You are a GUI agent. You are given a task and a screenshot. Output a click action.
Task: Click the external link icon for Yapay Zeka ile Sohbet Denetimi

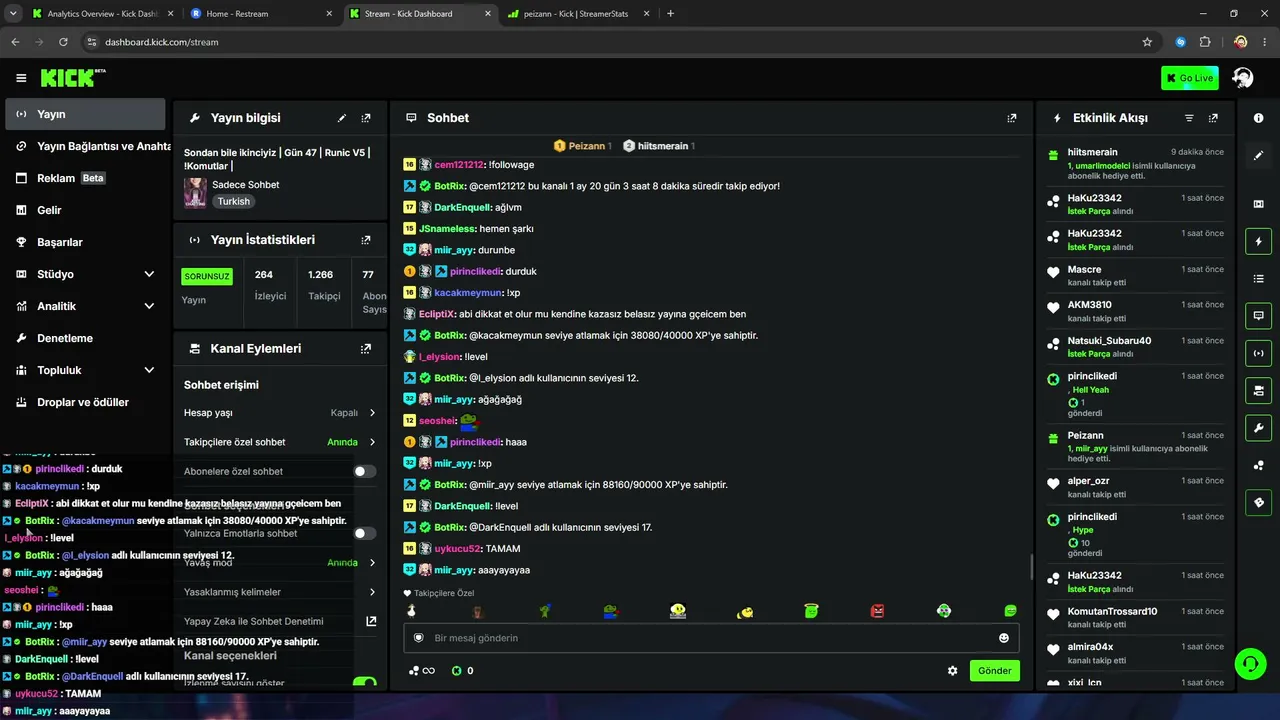pyautogui.click(x=371, y=621)
